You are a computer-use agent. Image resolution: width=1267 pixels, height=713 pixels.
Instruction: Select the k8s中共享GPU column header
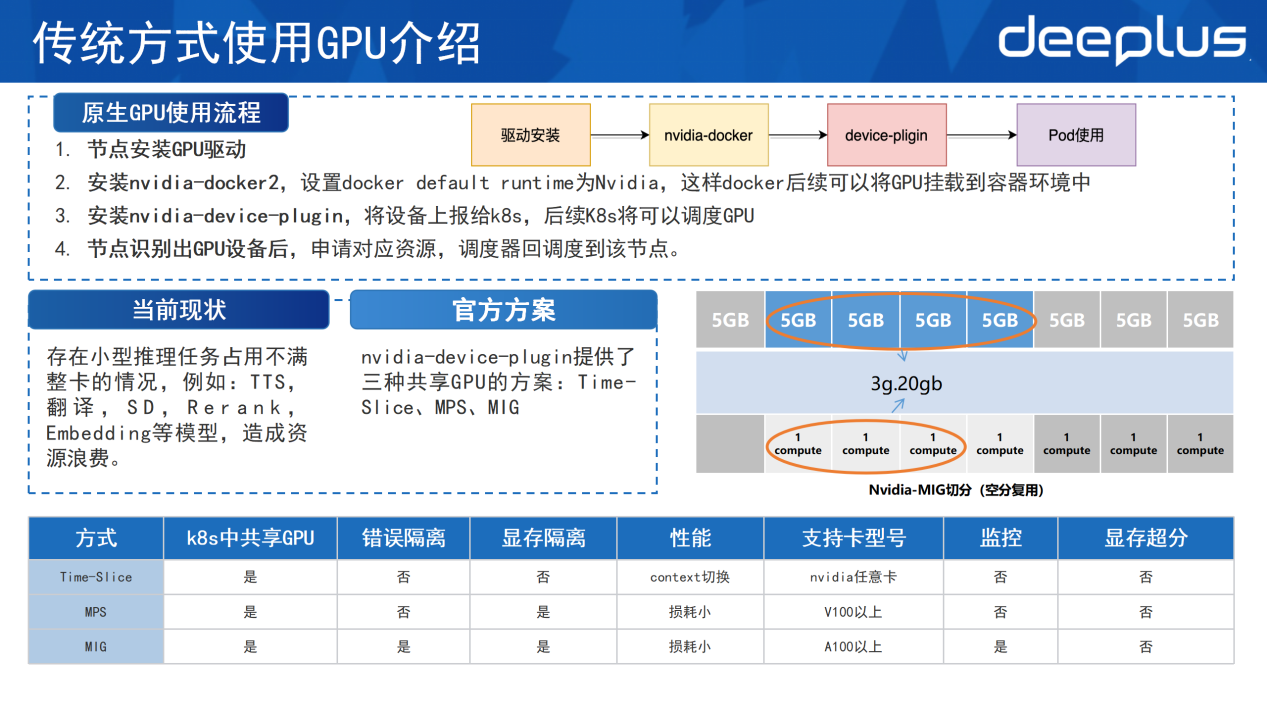point(250,538)
